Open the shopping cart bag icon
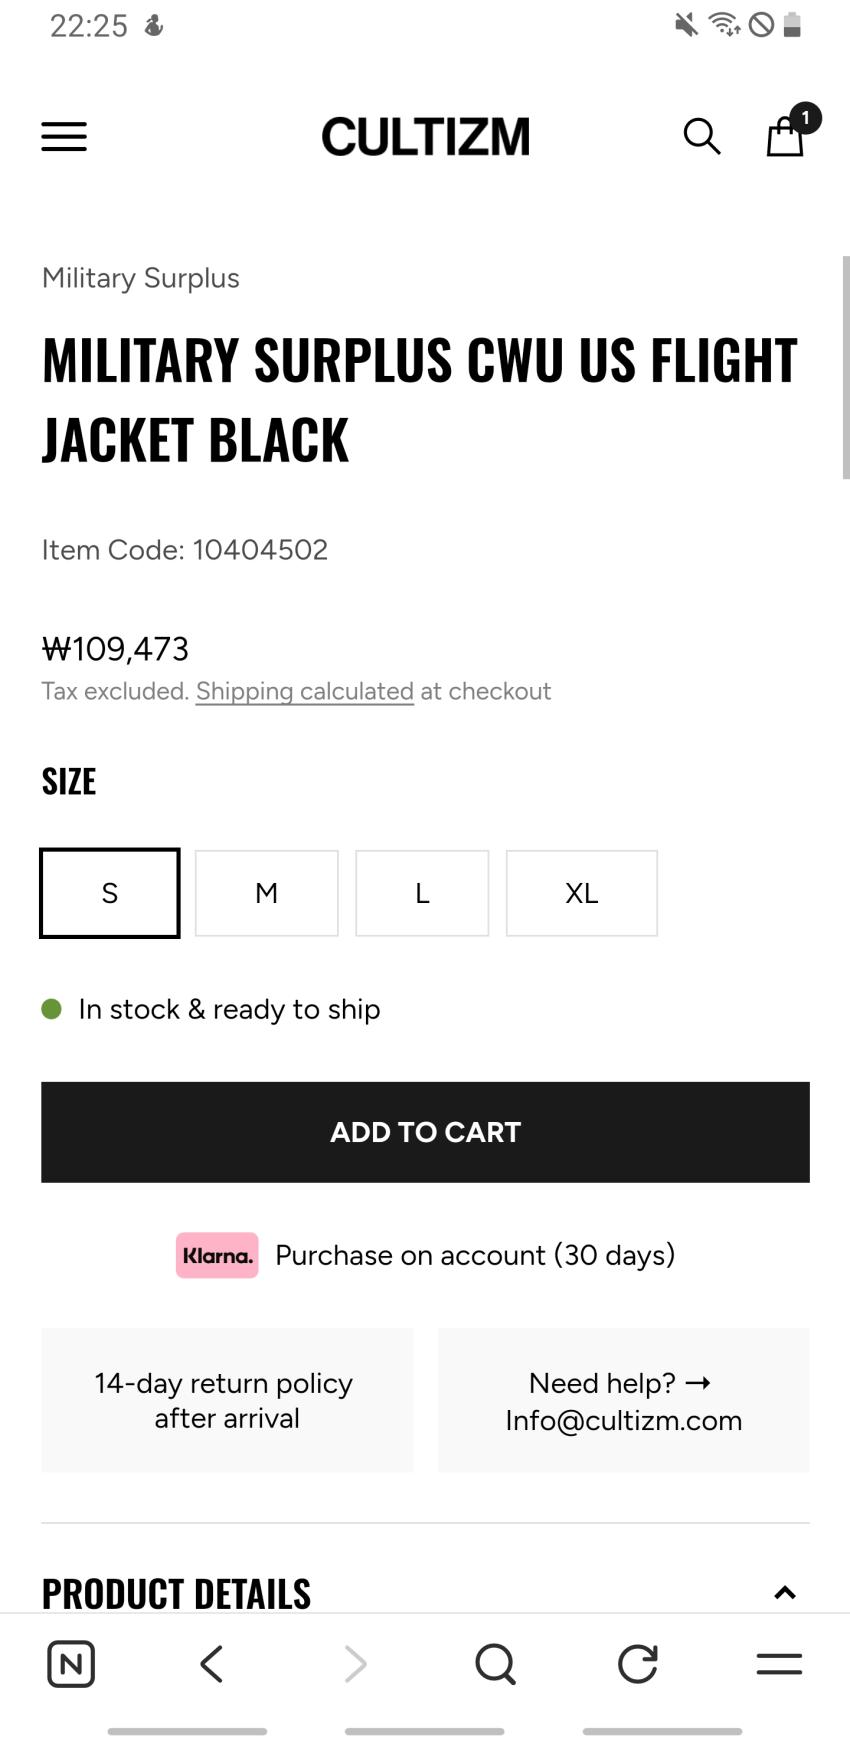850x1747 pixels. pyautogui.click(x=786, y=135)
